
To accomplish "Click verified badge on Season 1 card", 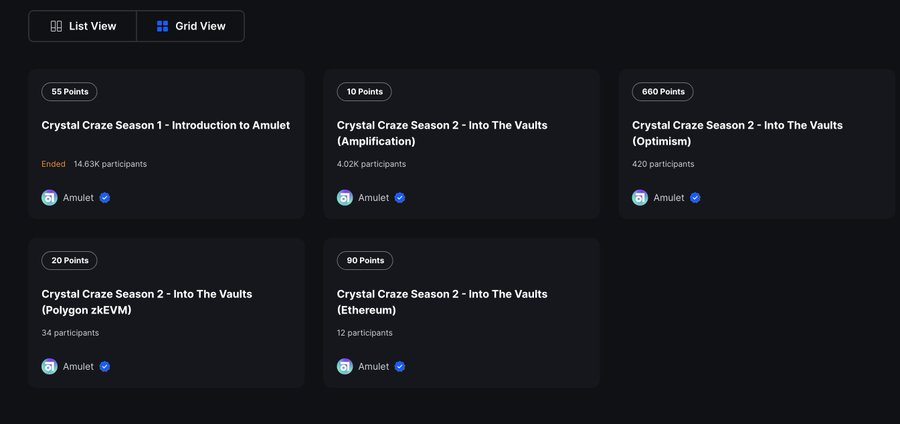I will 104,198.
